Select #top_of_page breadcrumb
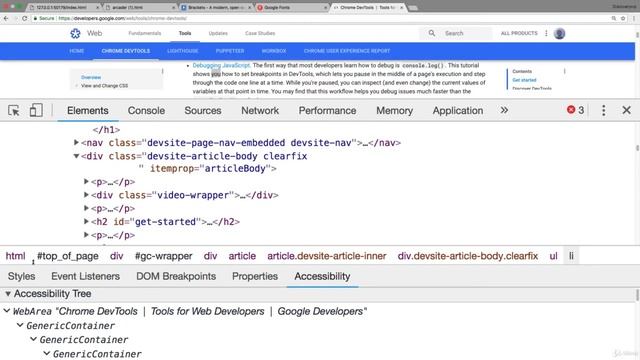Image resolution: width=640 pixels, height=360 pixels. coord(67,256)
